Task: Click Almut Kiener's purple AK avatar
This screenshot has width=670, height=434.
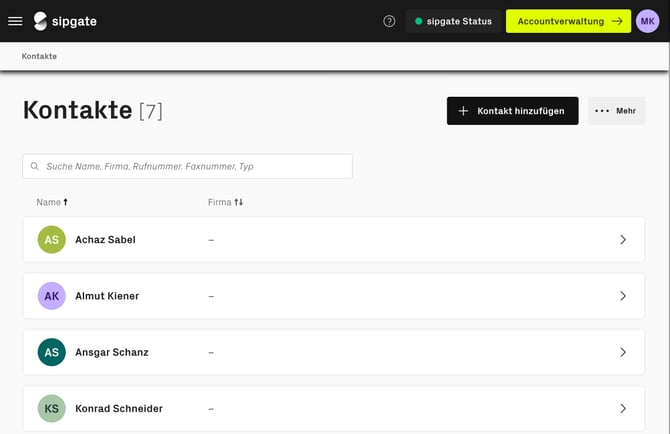Action: tap(52, 296)
